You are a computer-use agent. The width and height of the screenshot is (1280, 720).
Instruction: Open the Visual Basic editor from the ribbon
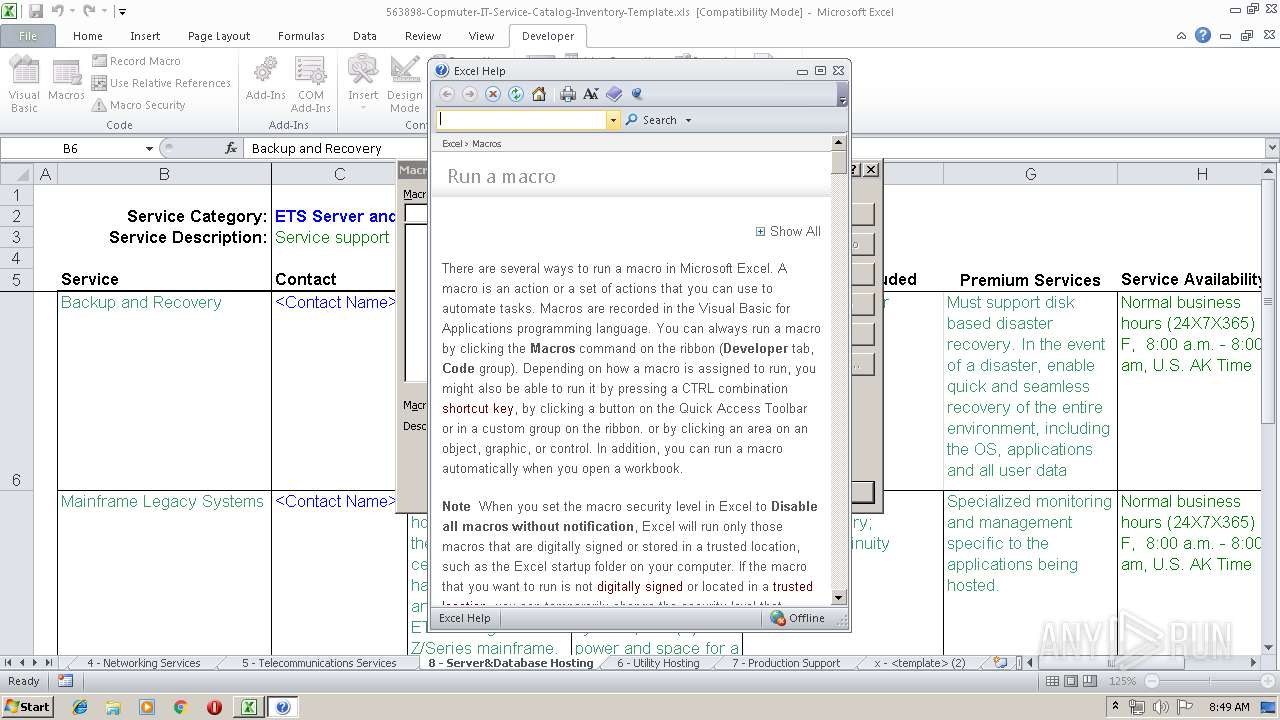pos(24,85)
